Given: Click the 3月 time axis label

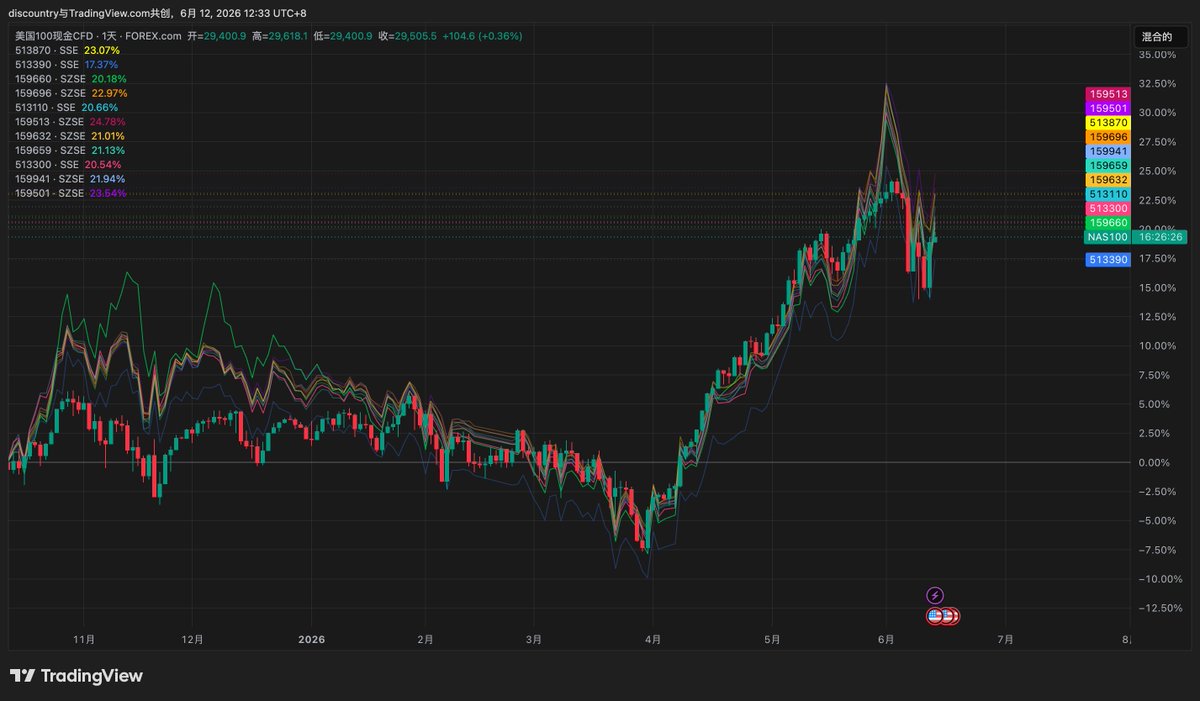Looking at the screenshot, I should tap(533, 639).
